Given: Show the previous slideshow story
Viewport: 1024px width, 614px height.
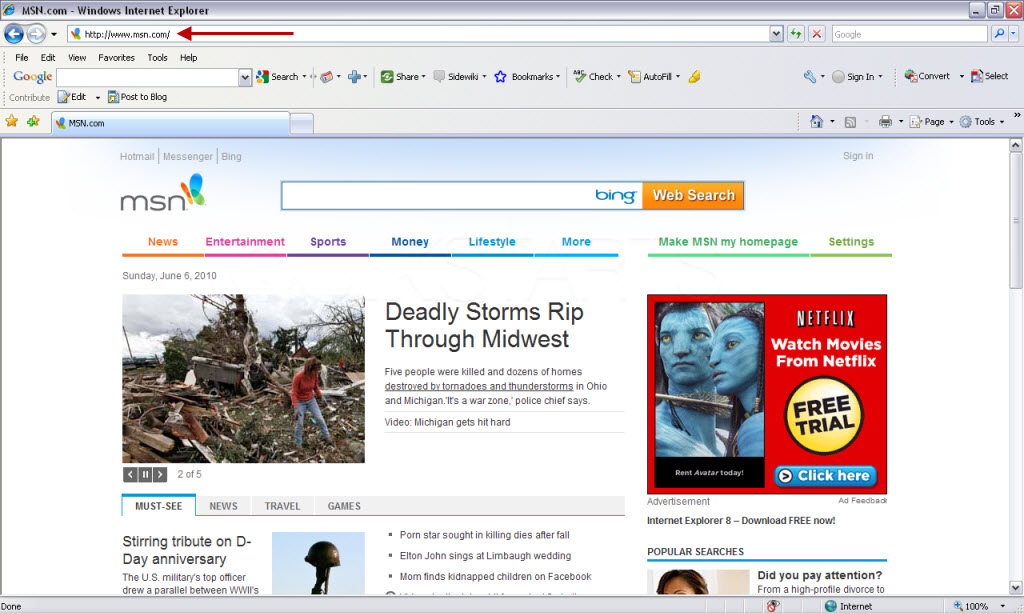Looking at the screenshot, I should point(130,474).
